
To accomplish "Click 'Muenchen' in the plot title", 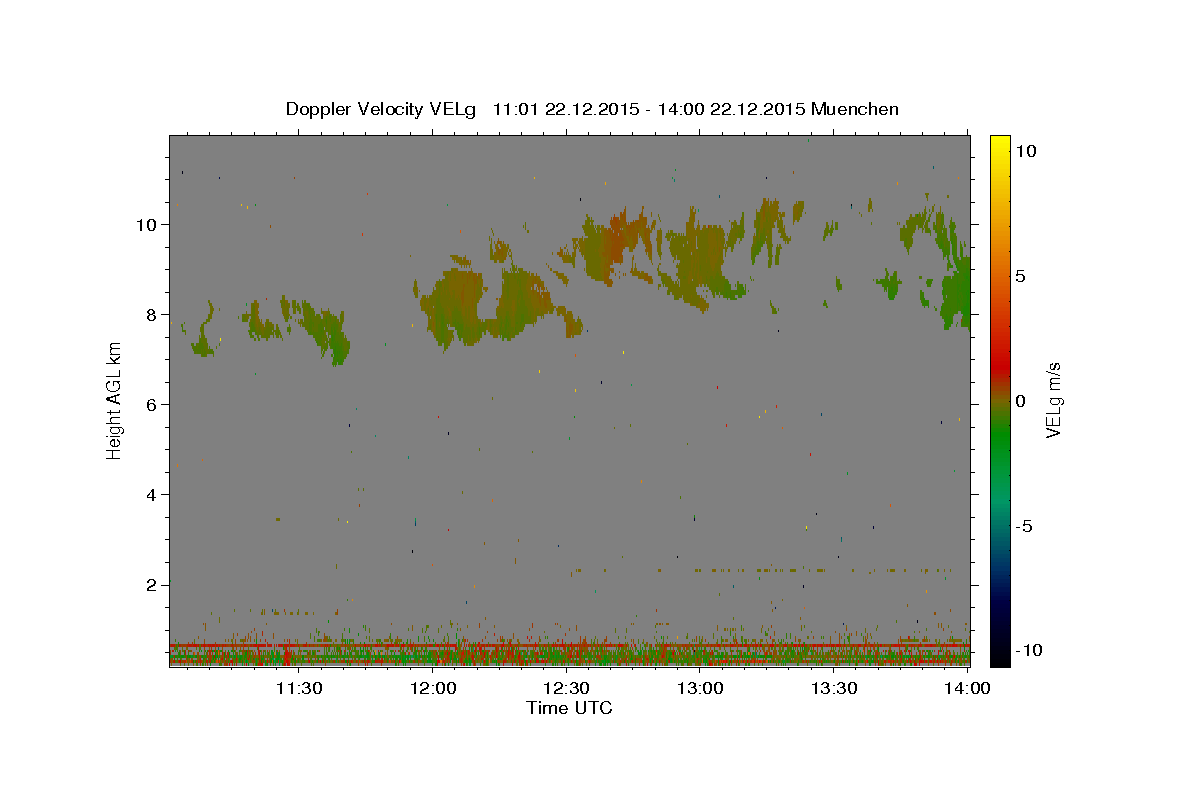I will [855, 109].
